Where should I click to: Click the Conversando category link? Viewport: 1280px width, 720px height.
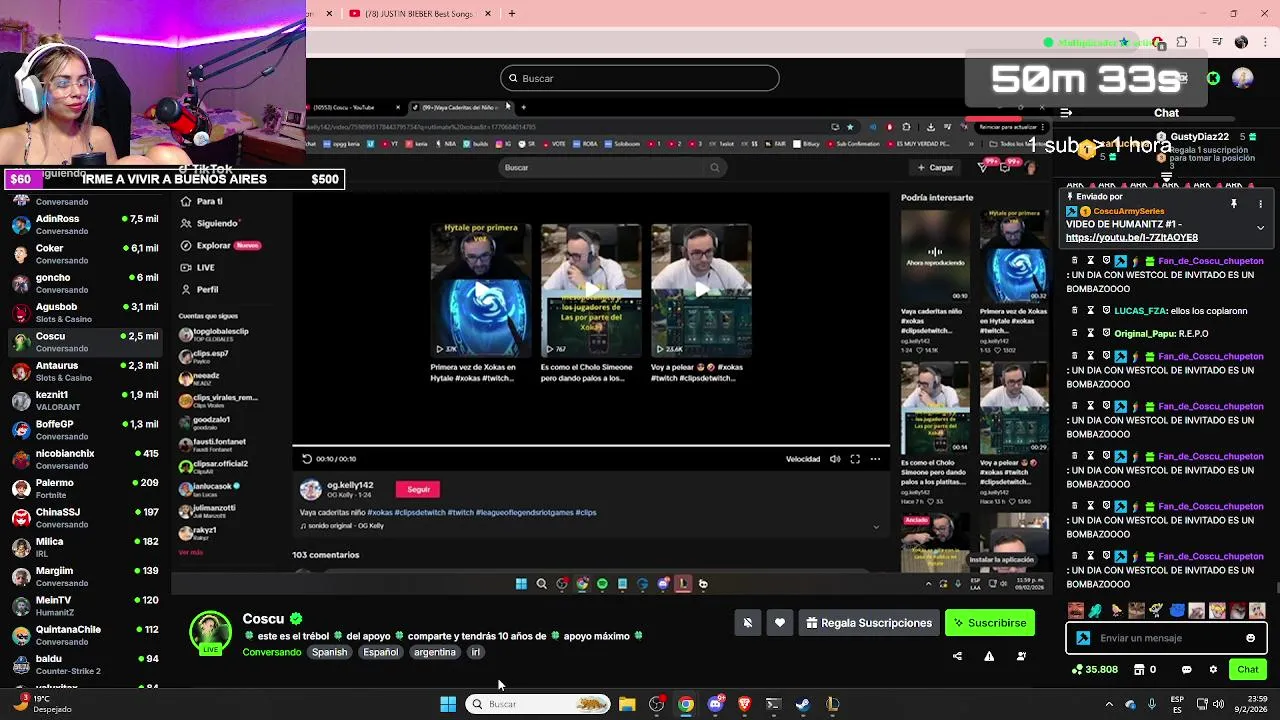pyautogui.click(x=271, y=652)
